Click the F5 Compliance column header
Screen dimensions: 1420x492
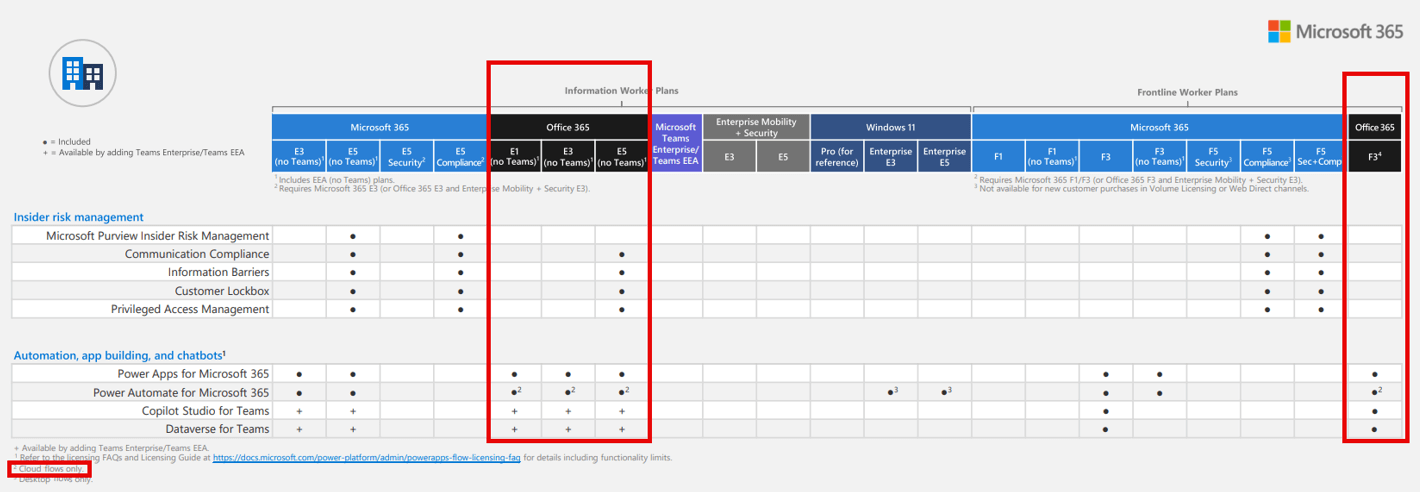1267,156
